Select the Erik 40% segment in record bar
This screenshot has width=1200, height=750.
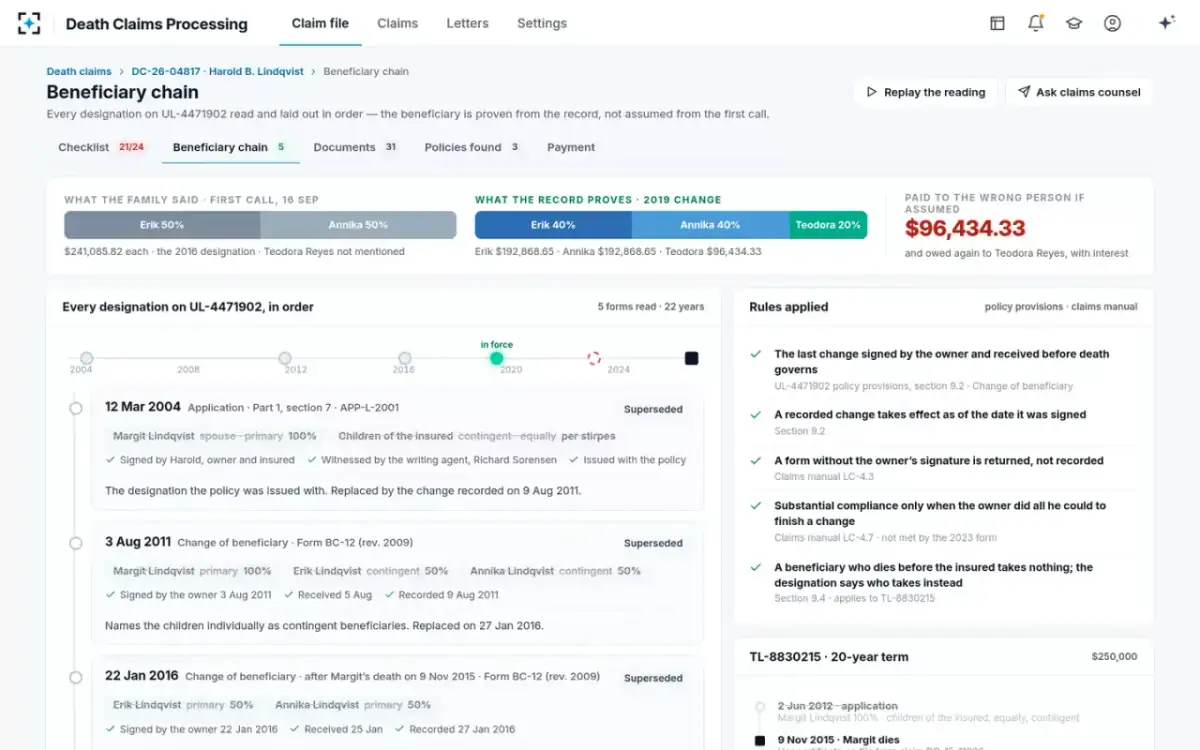[x=553, y=225]
